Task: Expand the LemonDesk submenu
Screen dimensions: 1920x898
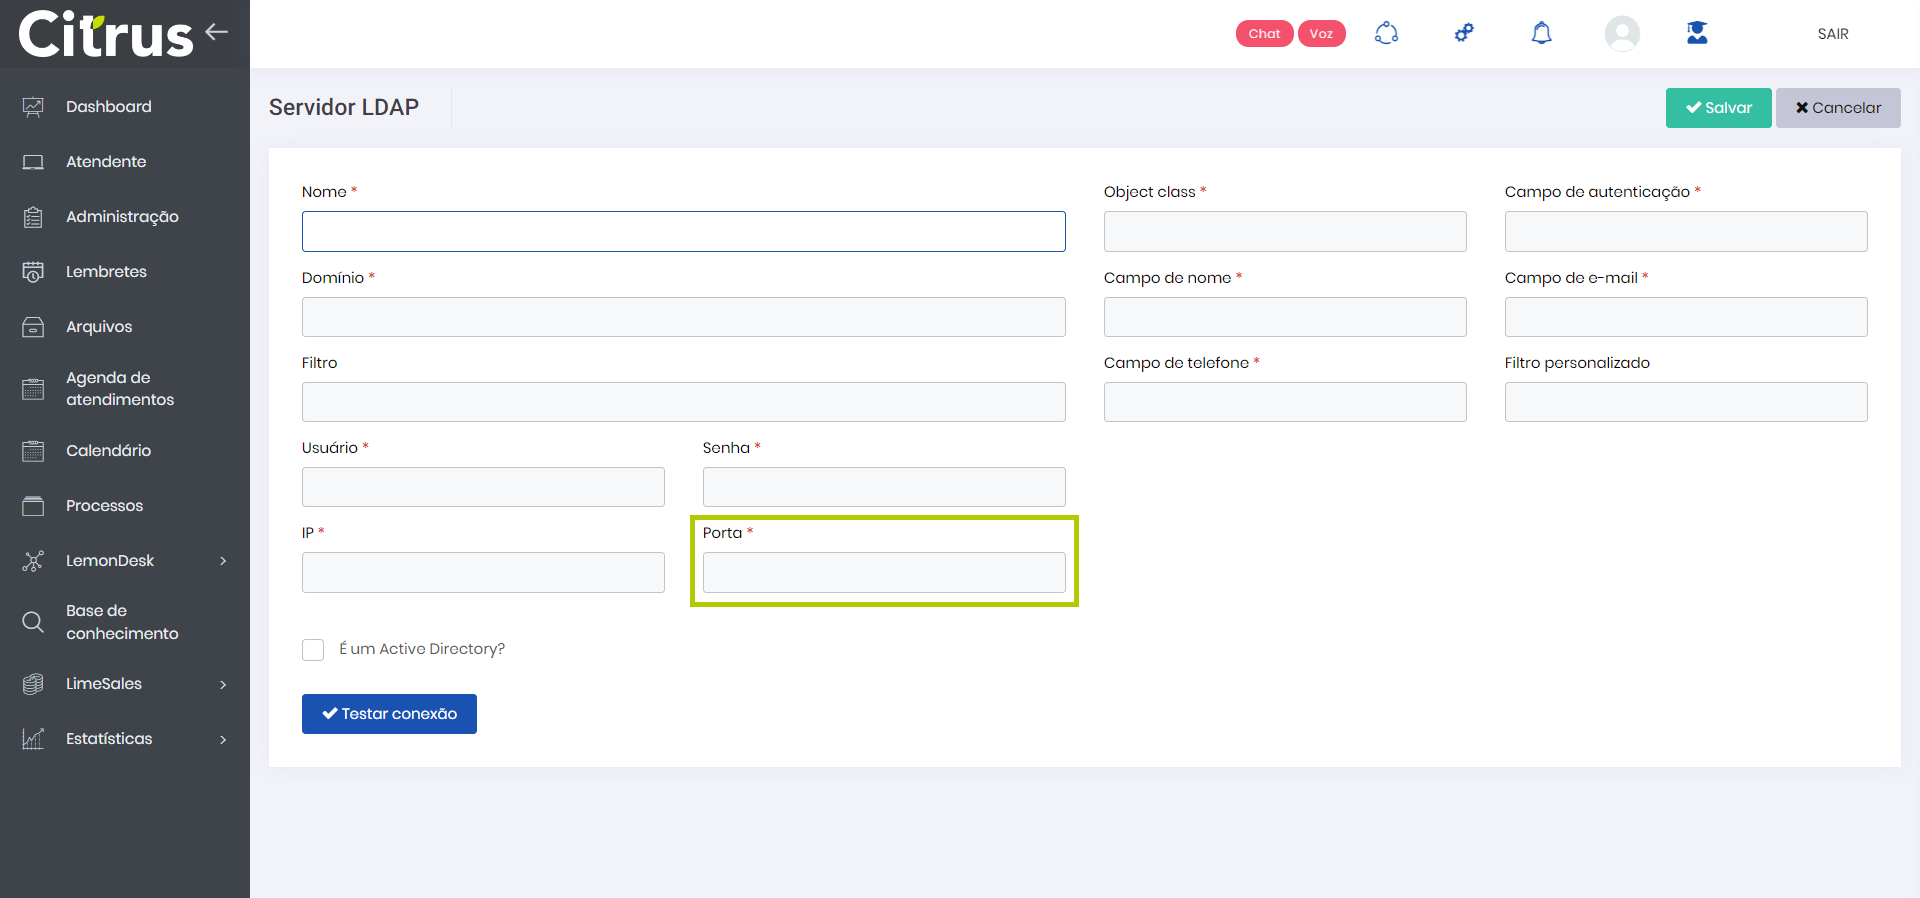Action: coord(223,561)
